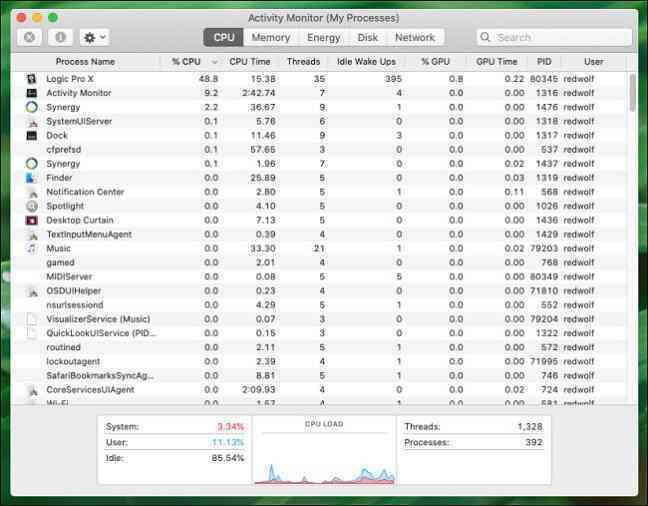This screenshot has height=506, width=648.
Task: Click total Processes value 392
Action: (x=534, y=442)
